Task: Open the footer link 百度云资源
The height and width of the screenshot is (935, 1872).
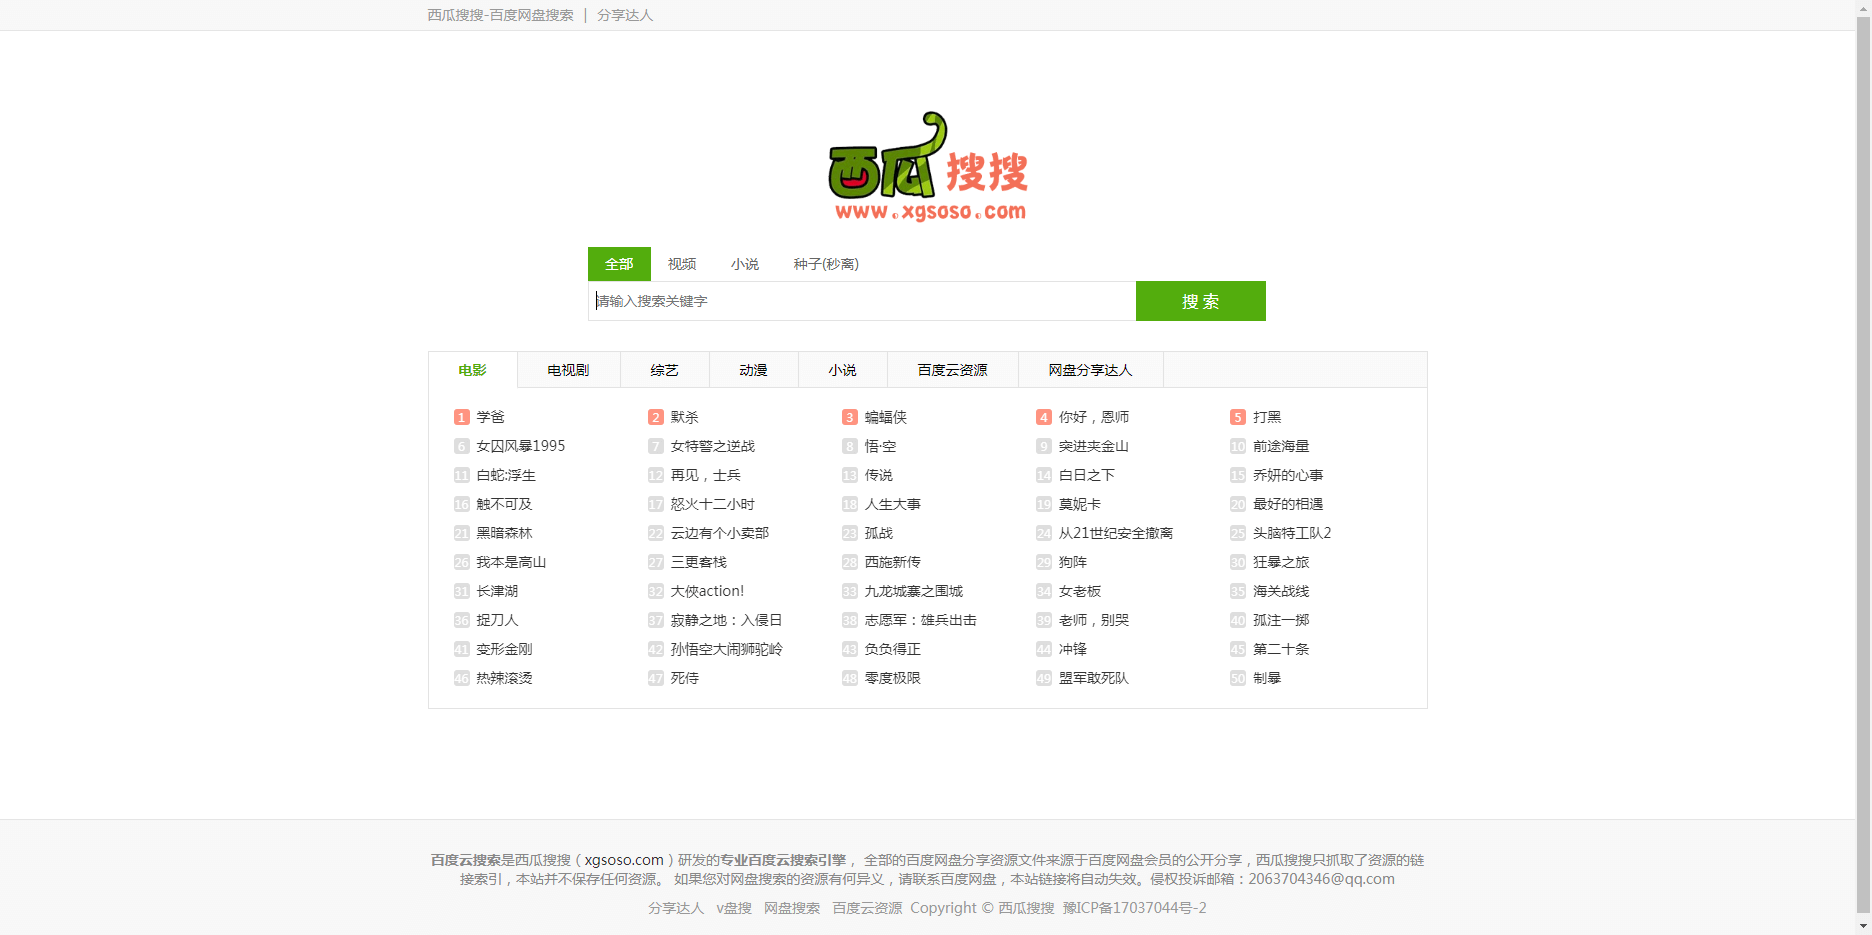Action: point(867,908)
